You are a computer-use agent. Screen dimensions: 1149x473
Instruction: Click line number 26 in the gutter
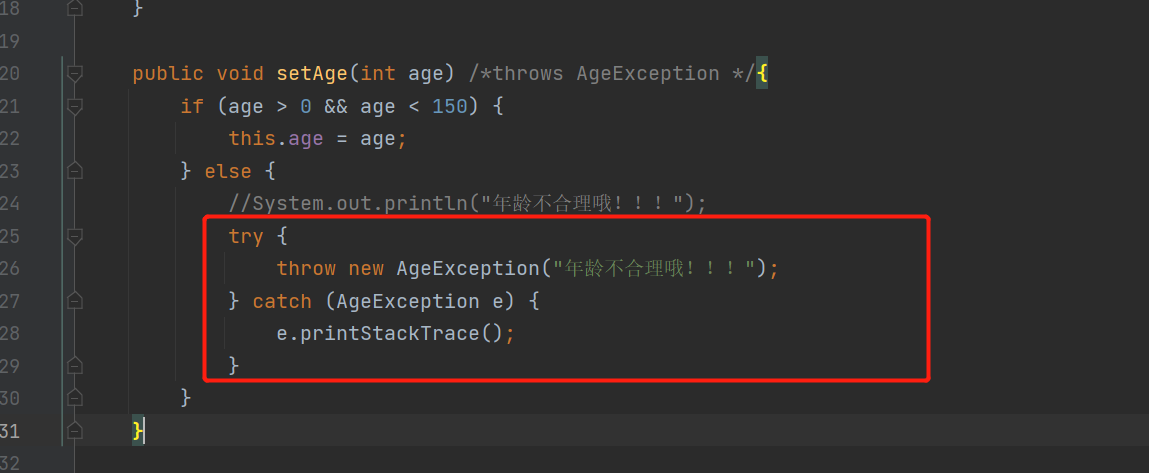pos(10,268)
